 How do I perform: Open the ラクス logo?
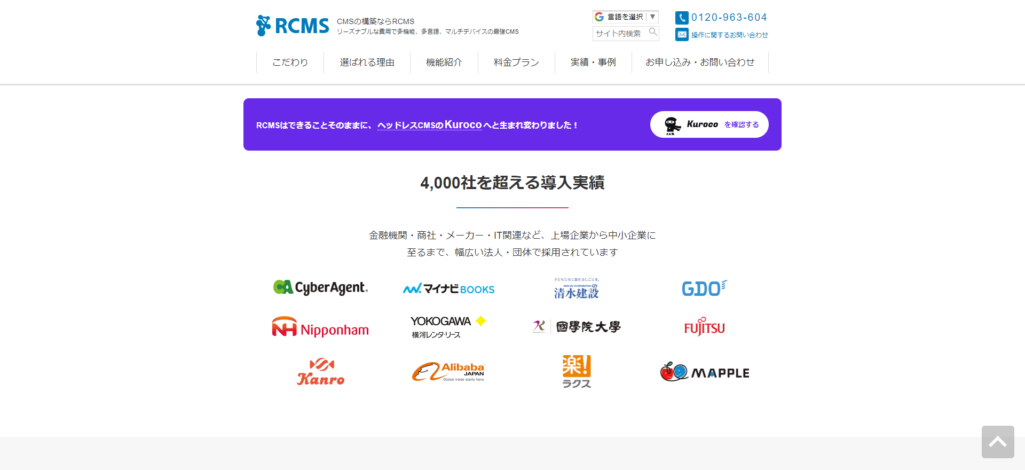577,371
